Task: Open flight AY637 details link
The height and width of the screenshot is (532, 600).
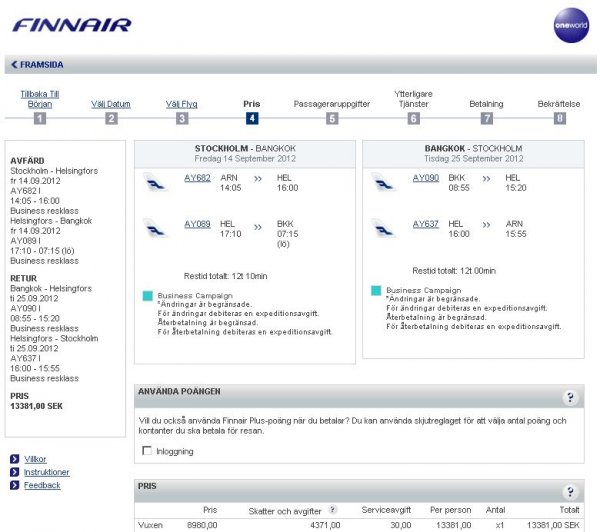Action: [425, 224]
